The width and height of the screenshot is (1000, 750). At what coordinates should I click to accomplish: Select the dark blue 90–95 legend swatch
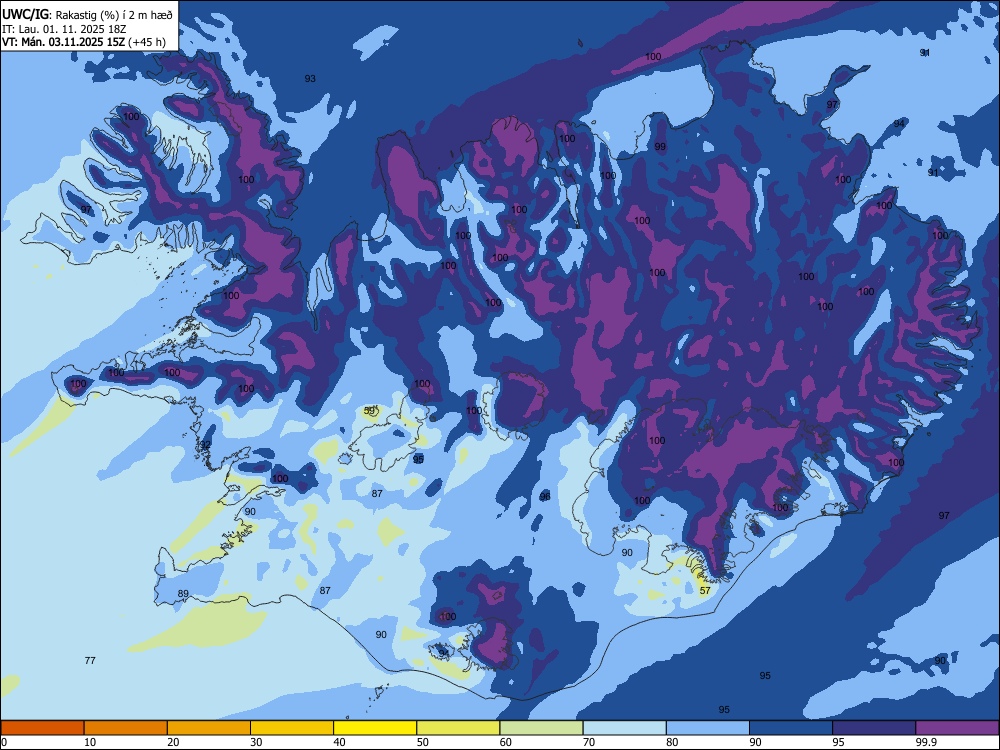(791, 728)
